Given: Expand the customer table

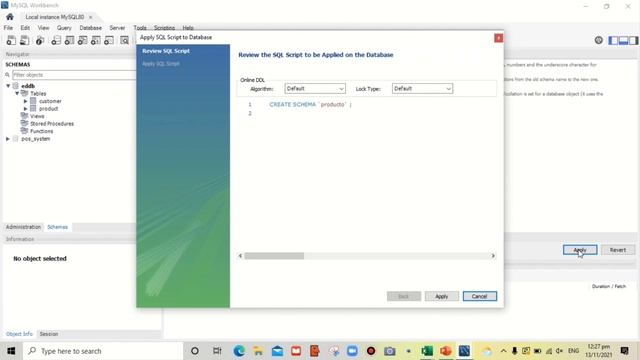Looking at the screenshot, I should 25,101.
